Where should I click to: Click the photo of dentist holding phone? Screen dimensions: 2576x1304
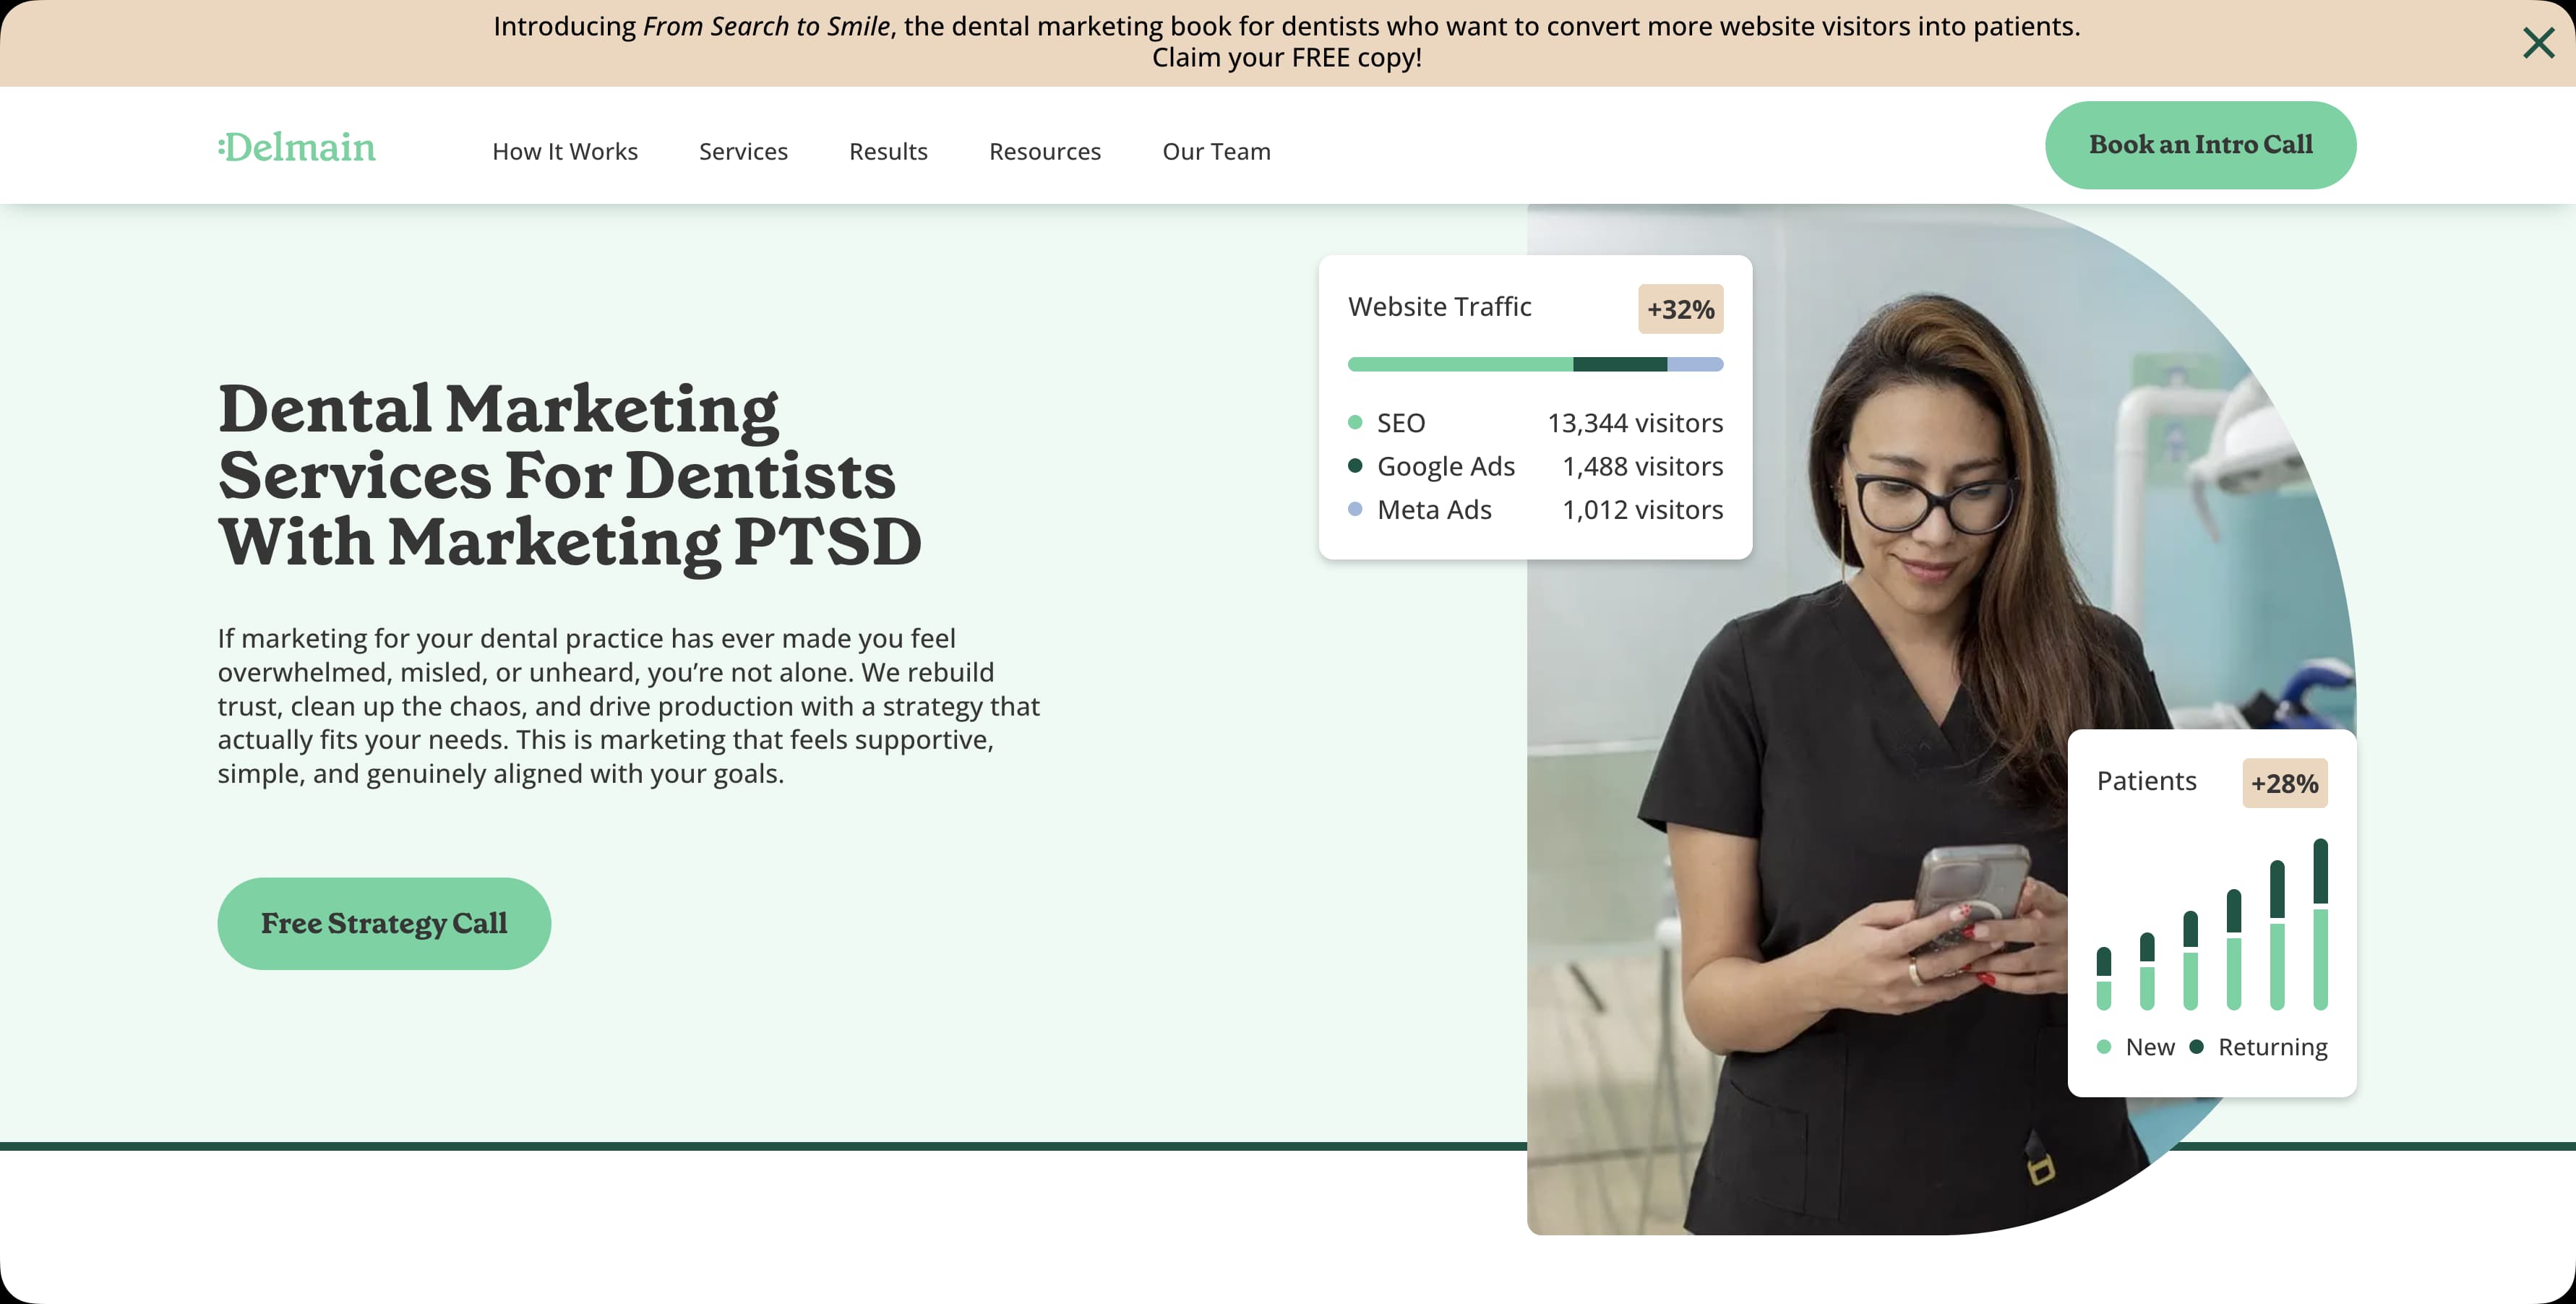click(x=1900, y=720)
